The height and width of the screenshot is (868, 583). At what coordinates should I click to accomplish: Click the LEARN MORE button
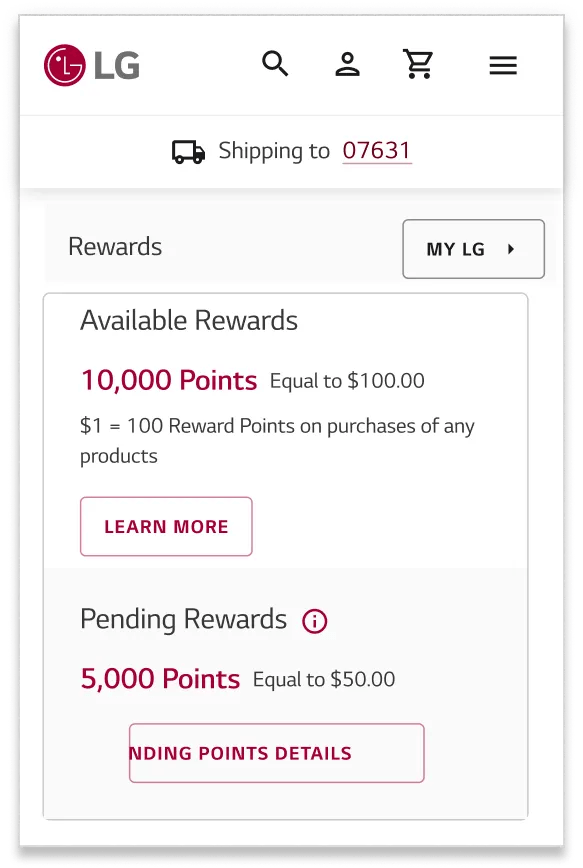[x=166, y=526]
